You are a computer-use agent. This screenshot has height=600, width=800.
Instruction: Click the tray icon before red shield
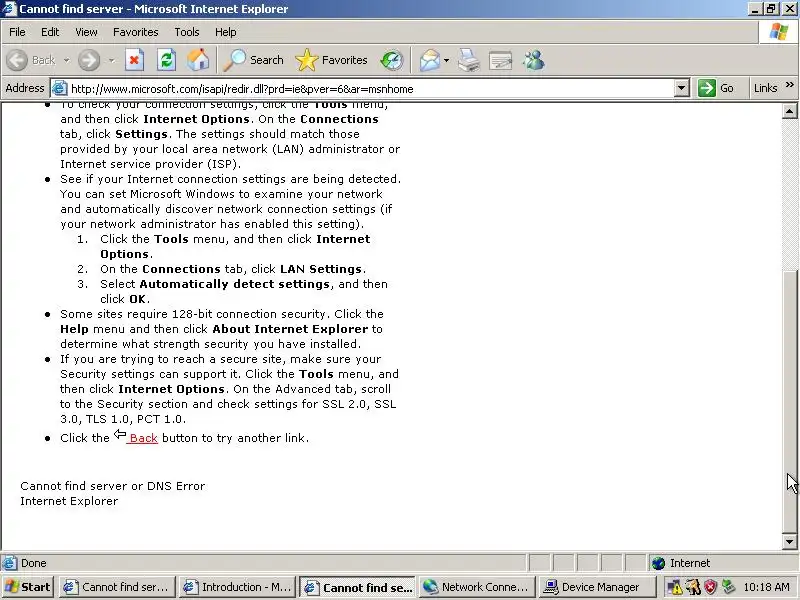[693, 587]
